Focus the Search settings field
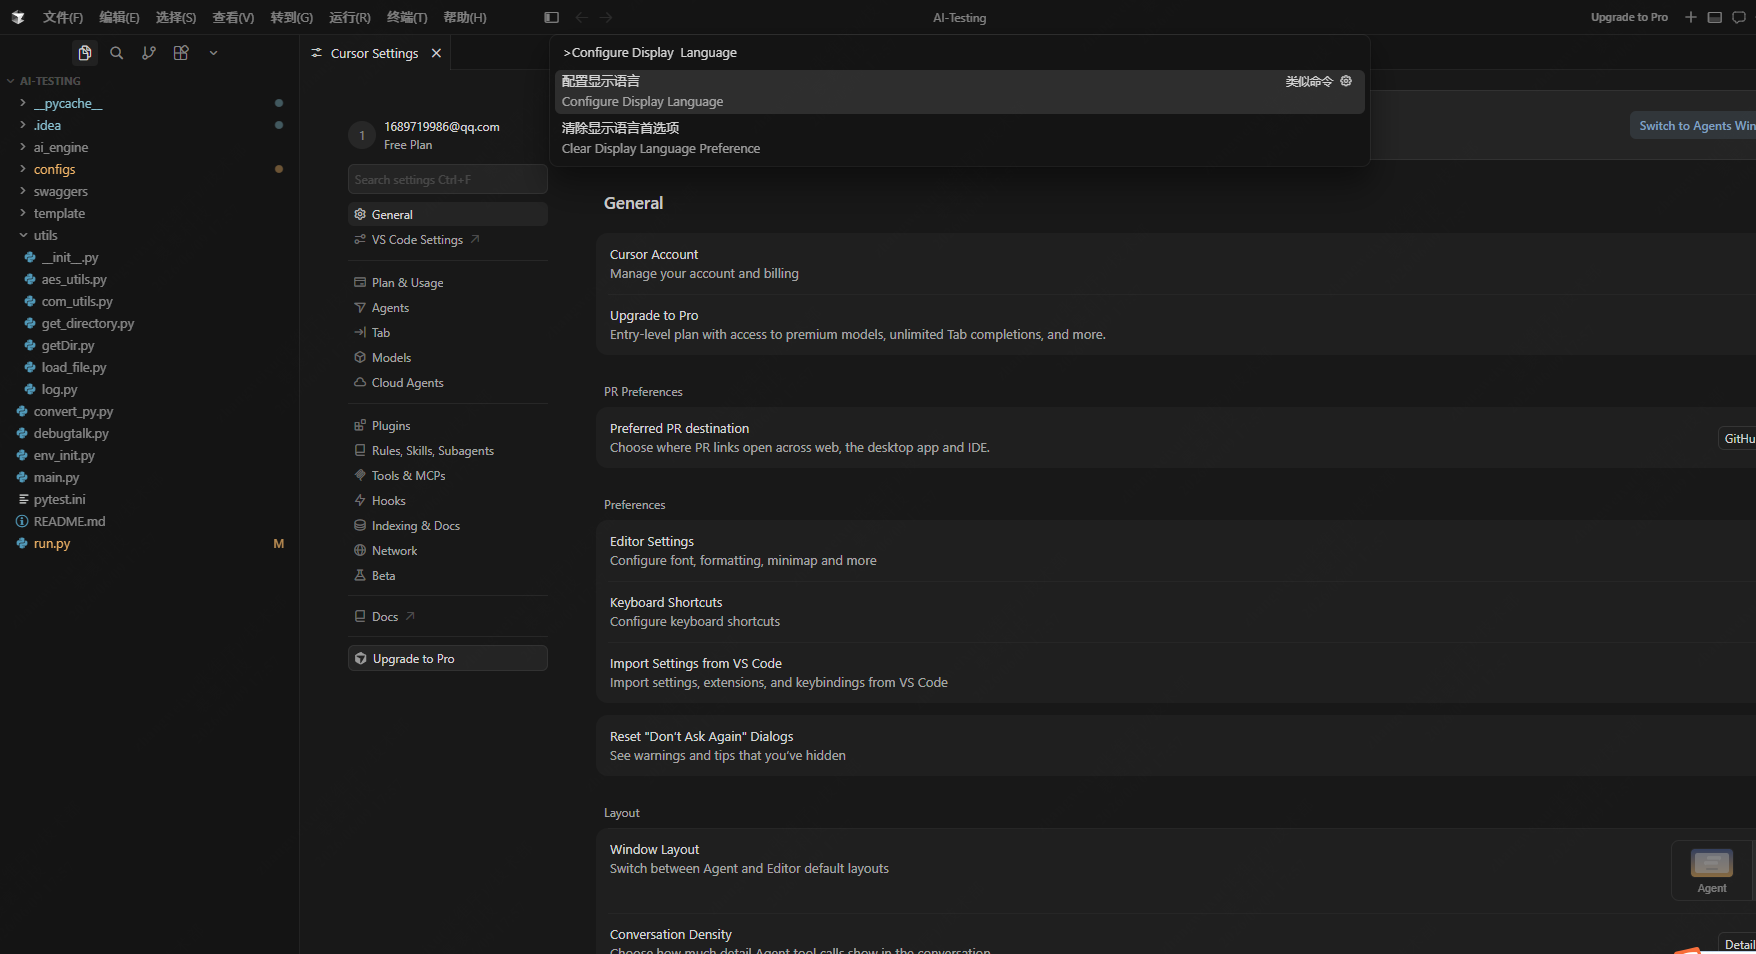Image resolution: width=1756 pixels, height=954 pixels. 448,180
